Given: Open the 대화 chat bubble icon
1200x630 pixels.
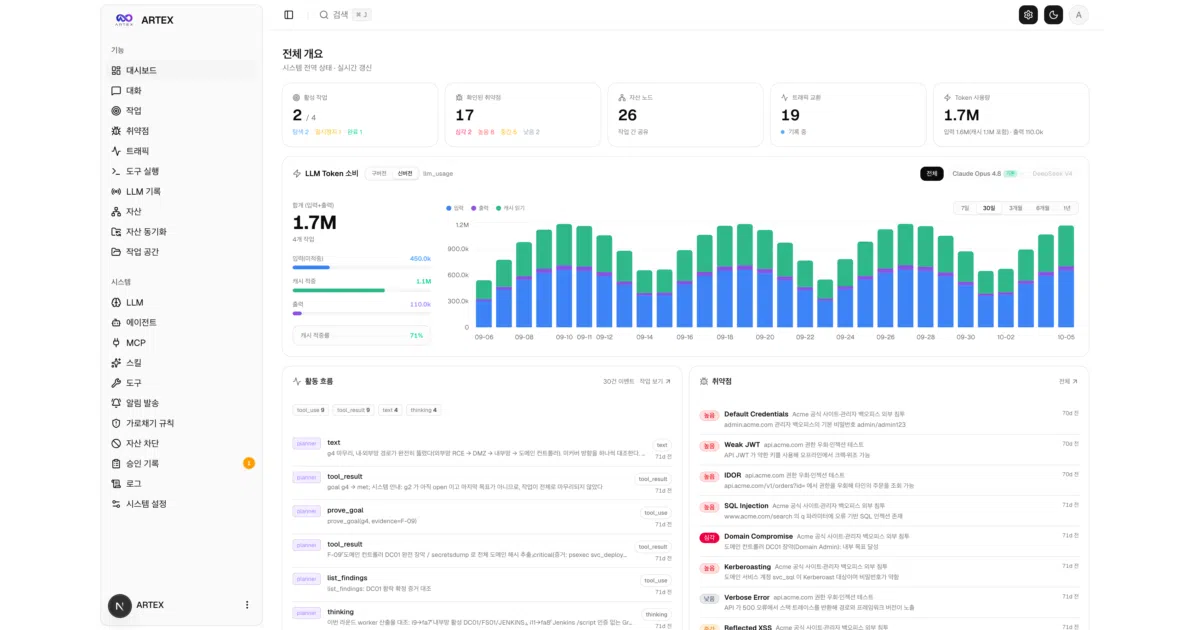Looking at the screenshot, I should tap(116, 90).
